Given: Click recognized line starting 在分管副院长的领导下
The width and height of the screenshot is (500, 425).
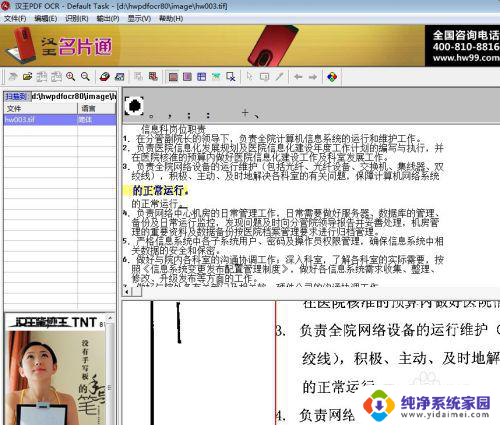Looking at the screenshot, I should (279, 138).
